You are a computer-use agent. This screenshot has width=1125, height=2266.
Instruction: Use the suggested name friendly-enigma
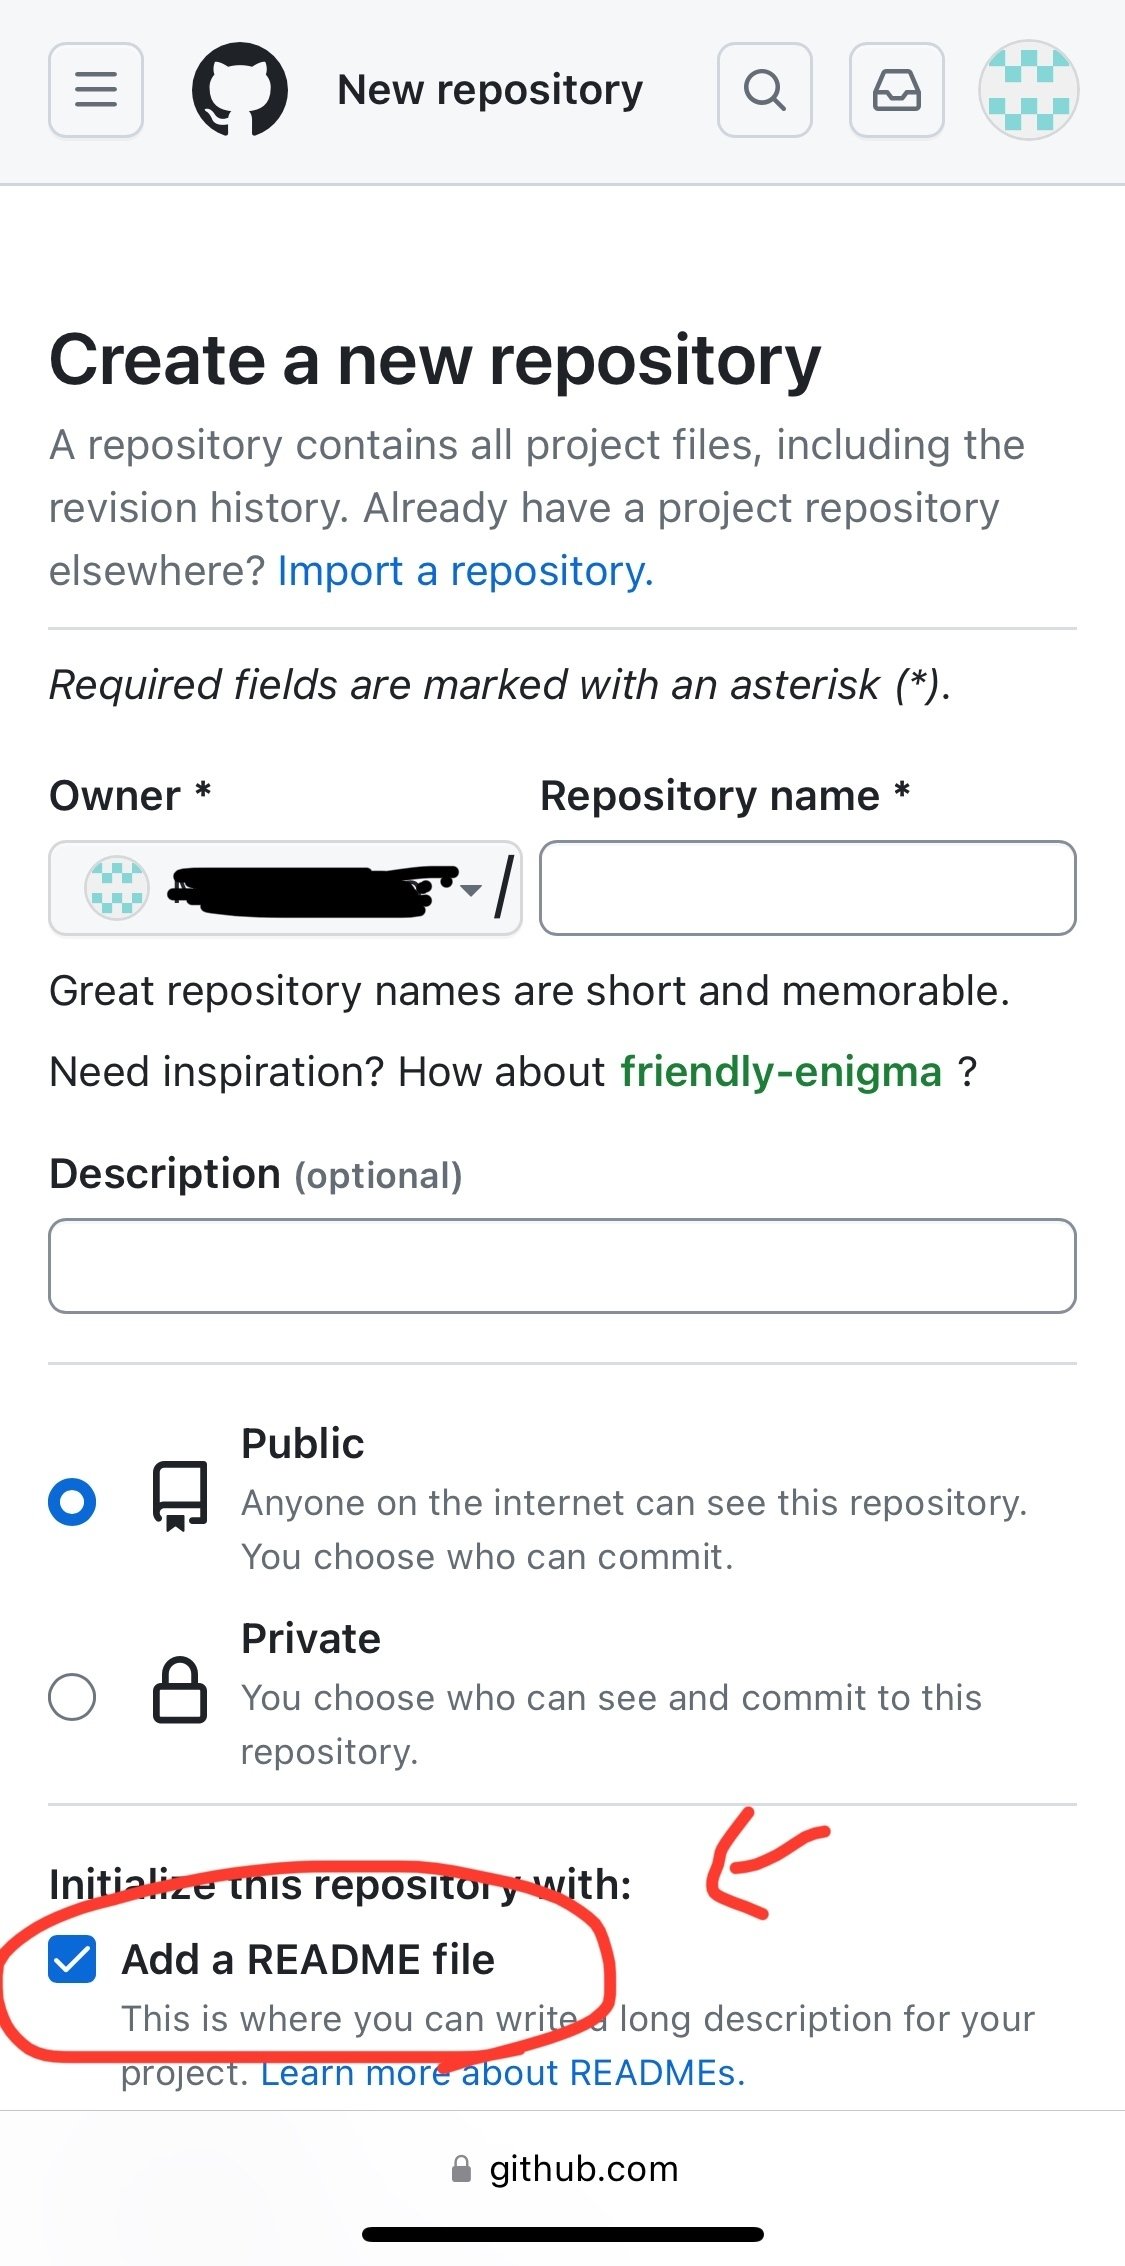tap(781, 1072)
